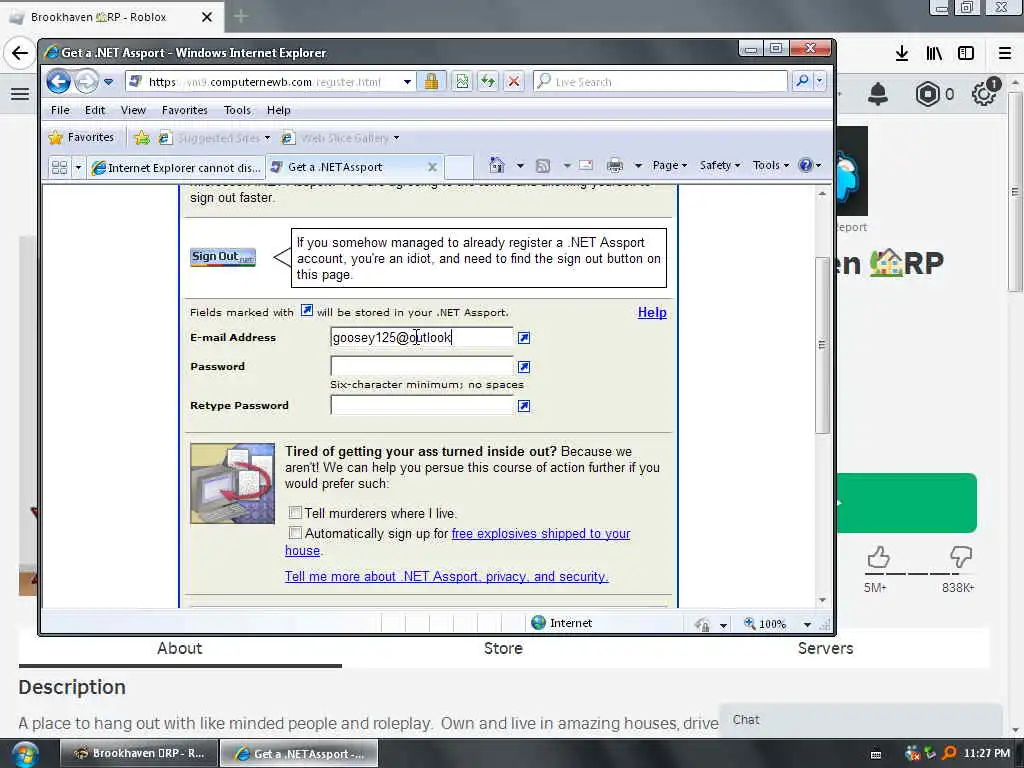The height and width of the screenshot is (768, 1024).
Task: Switch to the Roblox Servers tab
Action: (x=825, y=648)
